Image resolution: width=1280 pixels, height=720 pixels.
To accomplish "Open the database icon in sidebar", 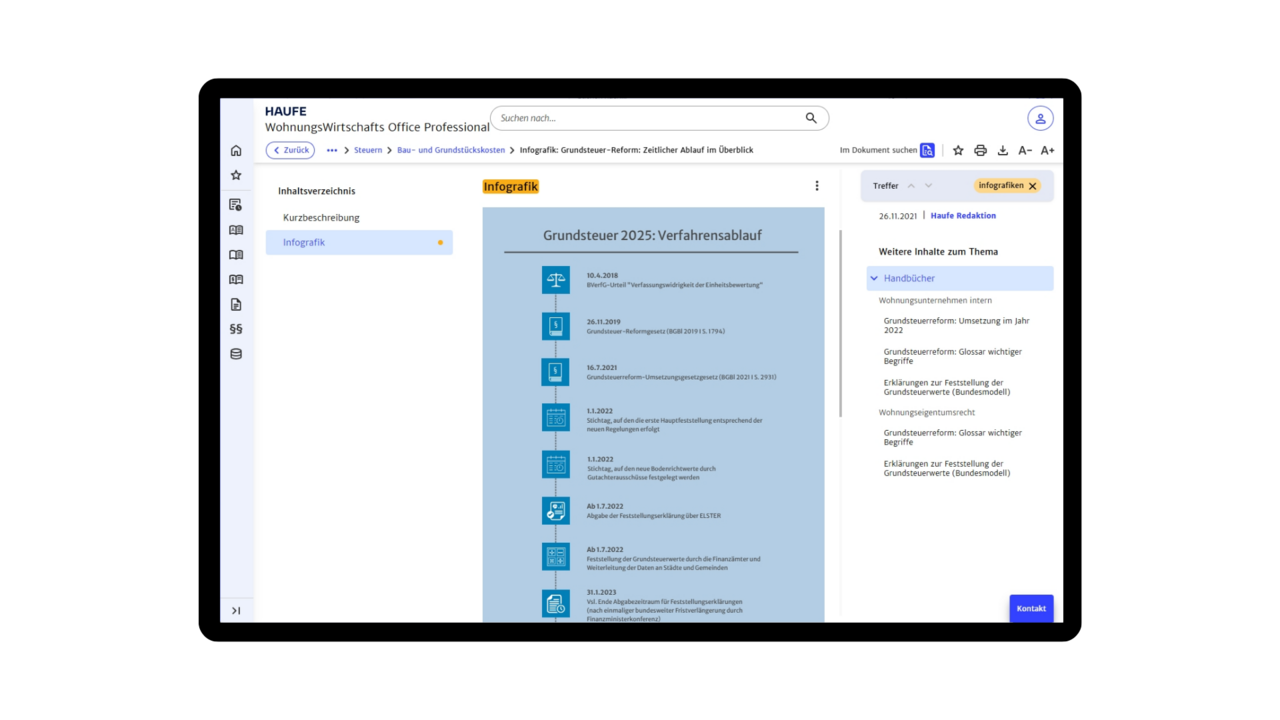I will 236,354.
